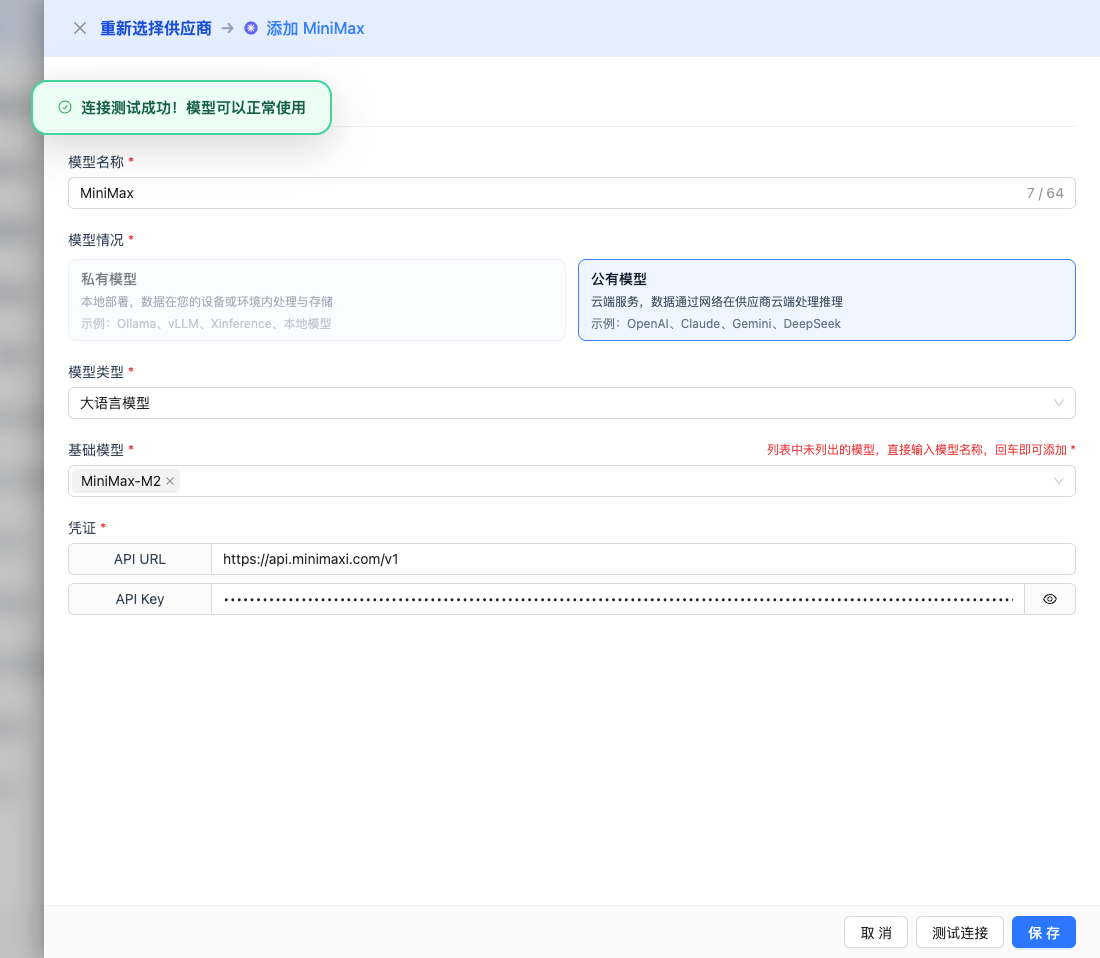This screenshot has width=1100, height=958.
Task: Close the add-model drawer with the X icon
Action: pyautogui.click(x=80, y=28)
